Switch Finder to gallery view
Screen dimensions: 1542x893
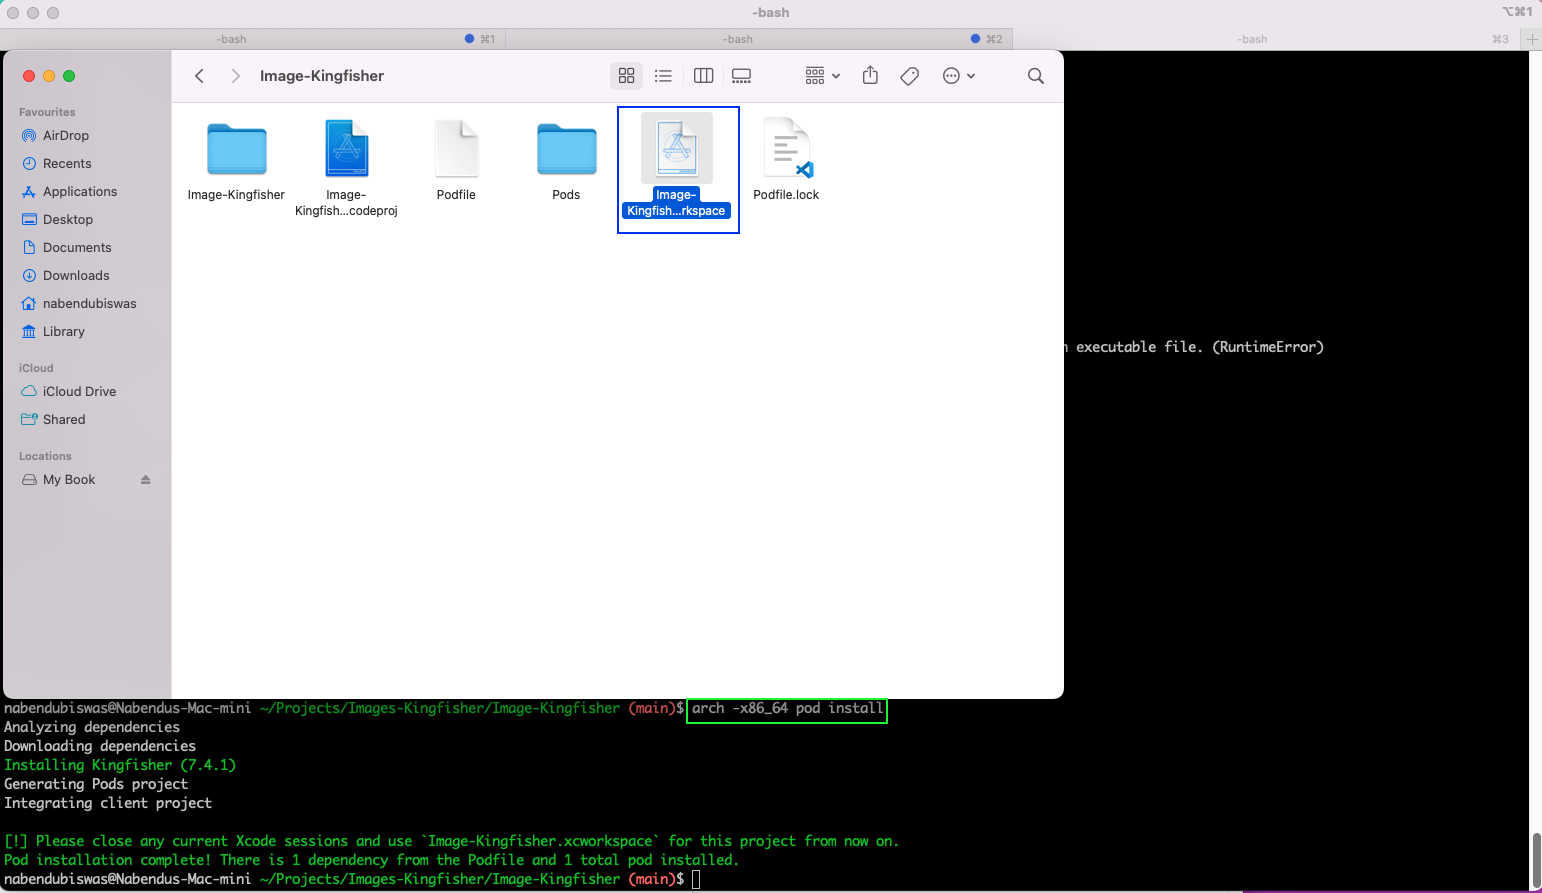pos(741,76)
